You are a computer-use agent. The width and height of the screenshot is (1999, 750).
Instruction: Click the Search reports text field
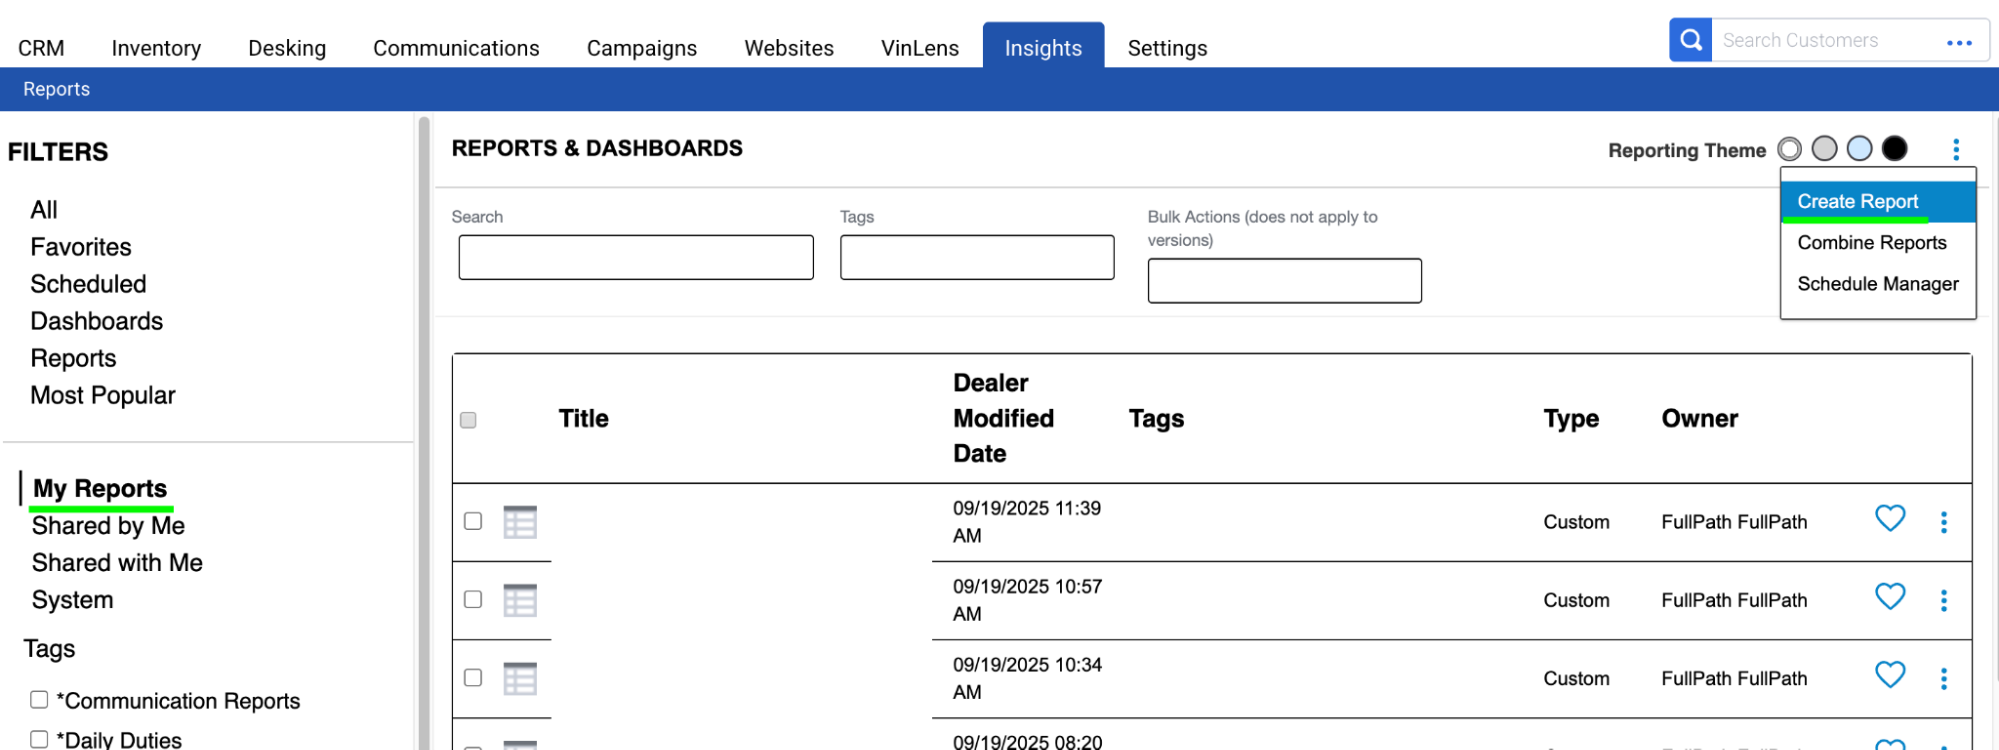click(x=636, y=257)
